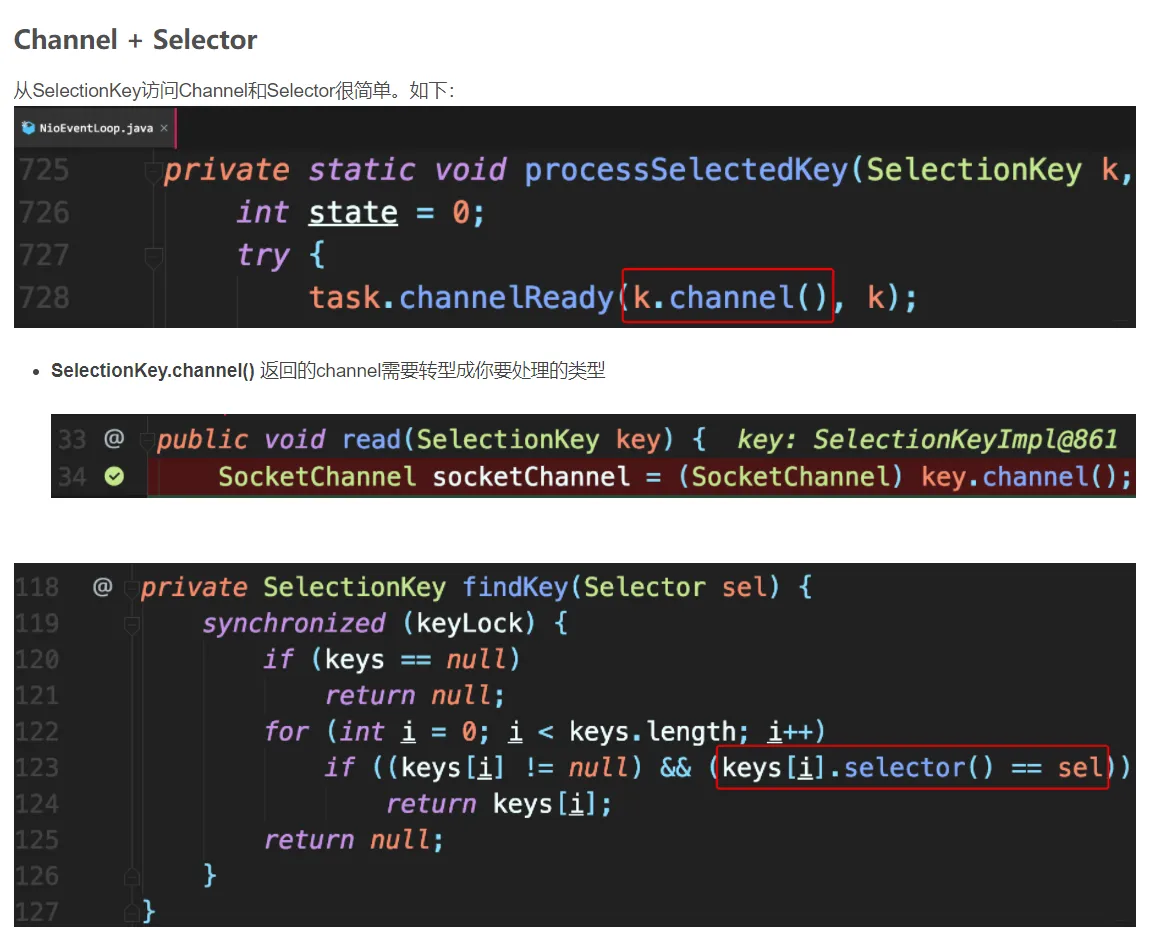Viewport: 1151px width, 942px height.
Task: Click the fold end marker on line 126
Action: pos(130,876)
